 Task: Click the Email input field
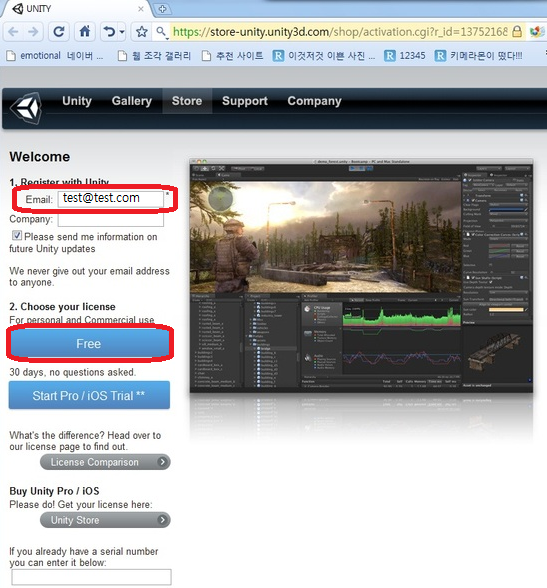click(111, 198)
